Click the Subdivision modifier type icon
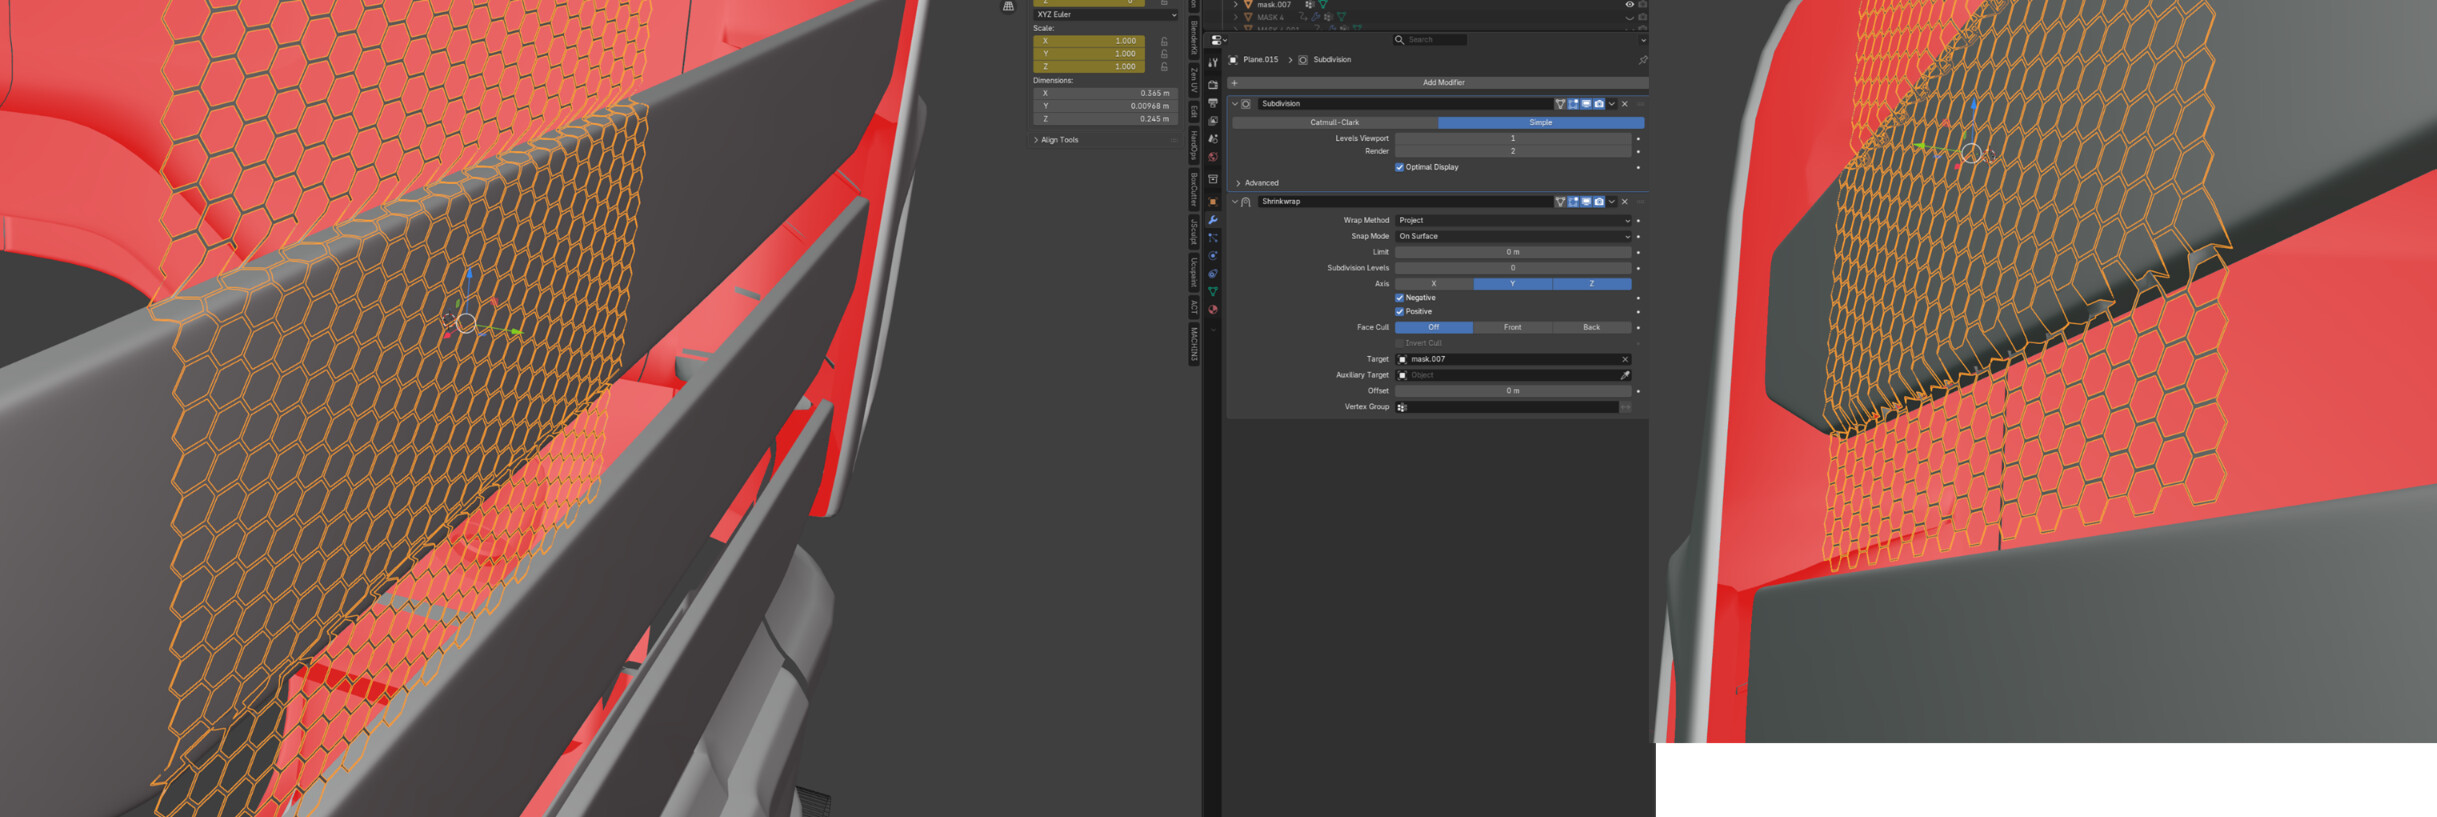 click(1246, 104)
